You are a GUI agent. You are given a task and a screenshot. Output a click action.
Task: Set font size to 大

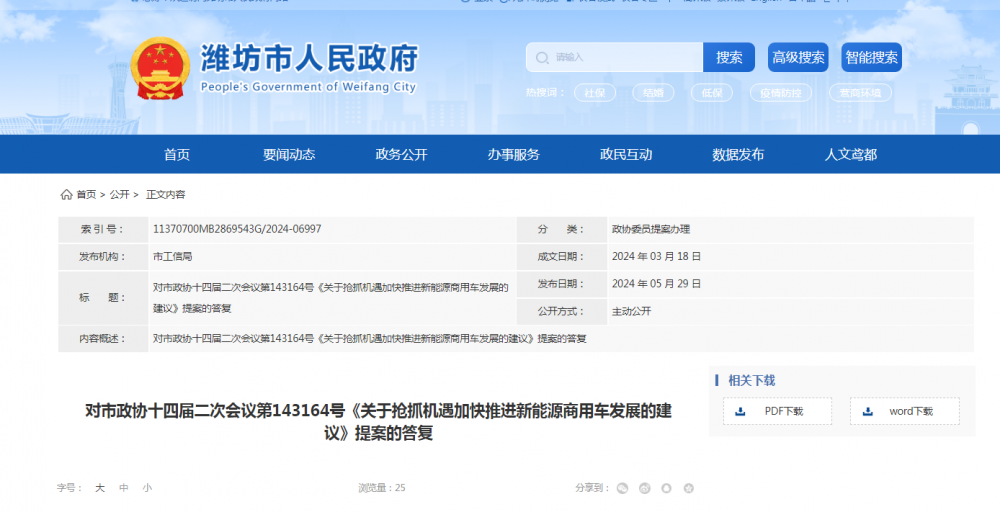[100, 488]
